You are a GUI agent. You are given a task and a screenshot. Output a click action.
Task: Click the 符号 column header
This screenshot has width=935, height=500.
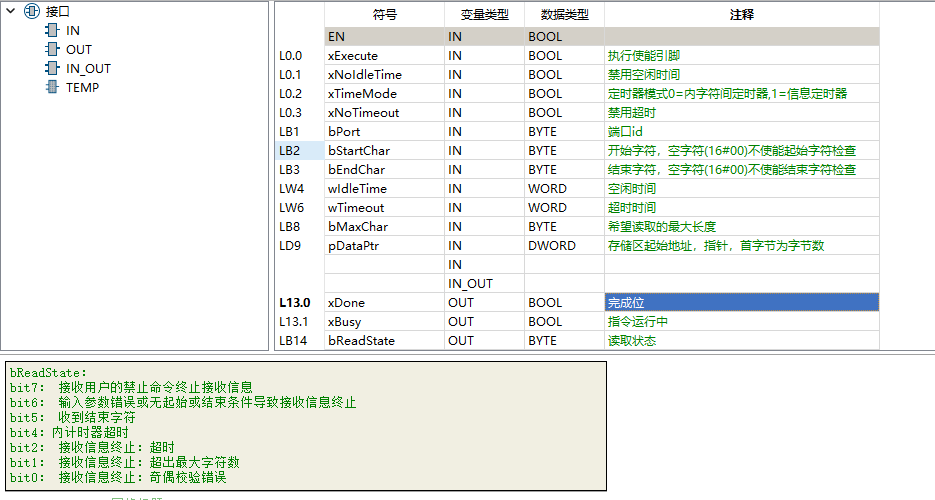pos(385,15)
